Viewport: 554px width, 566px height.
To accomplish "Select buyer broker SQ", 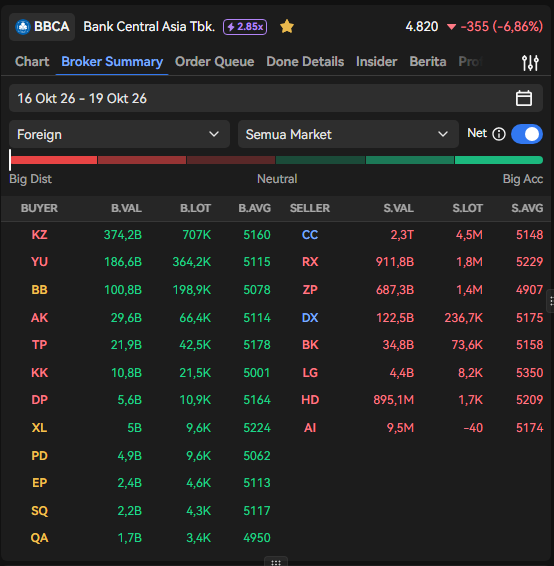I will tap(39, 511).
